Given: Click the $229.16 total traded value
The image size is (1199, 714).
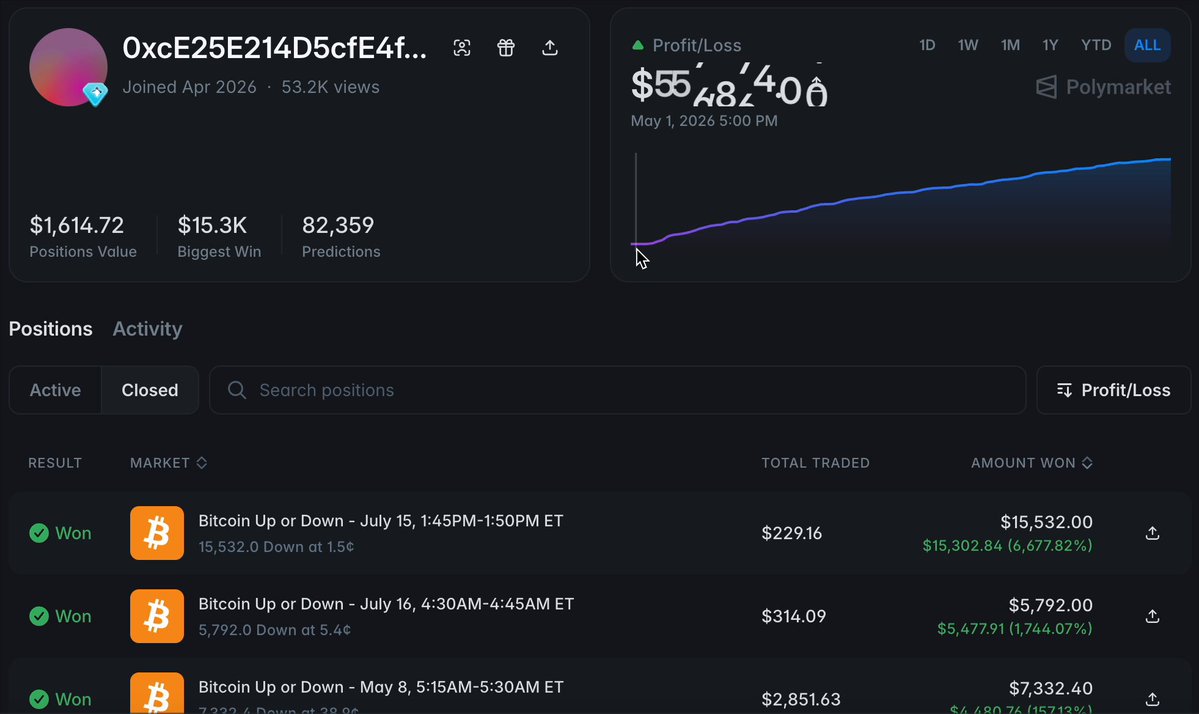Looking at the screenshot, I should click(791, 533).
